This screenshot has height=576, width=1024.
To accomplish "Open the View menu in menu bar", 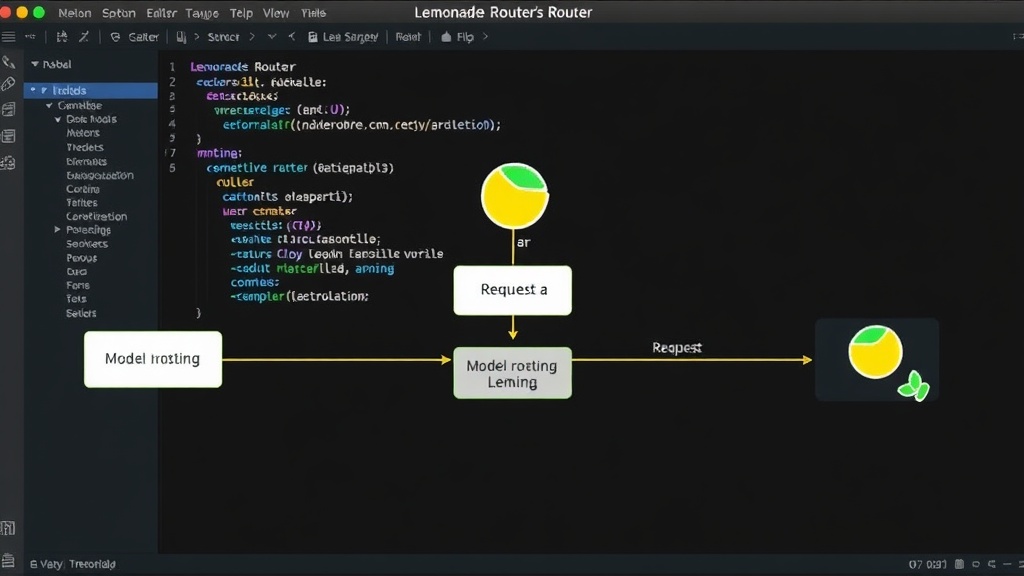I will 276,13.
